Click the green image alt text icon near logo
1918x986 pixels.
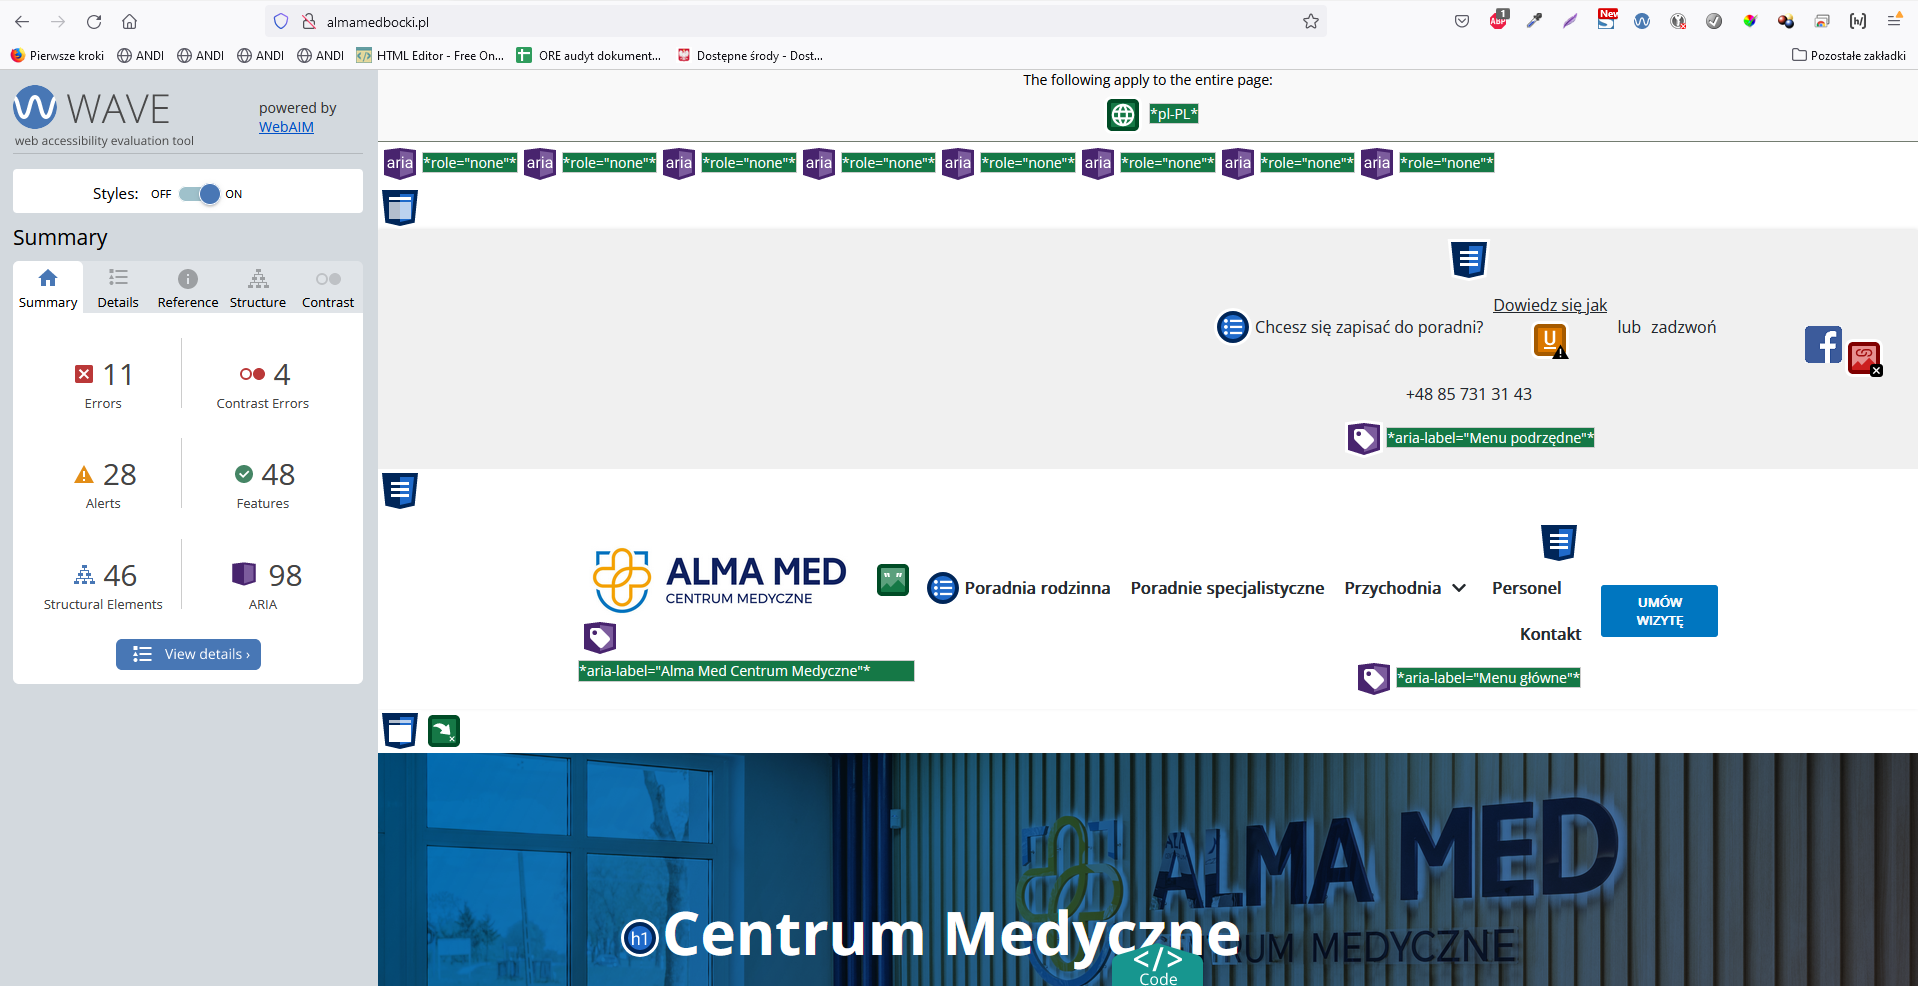tap(893, 580)
